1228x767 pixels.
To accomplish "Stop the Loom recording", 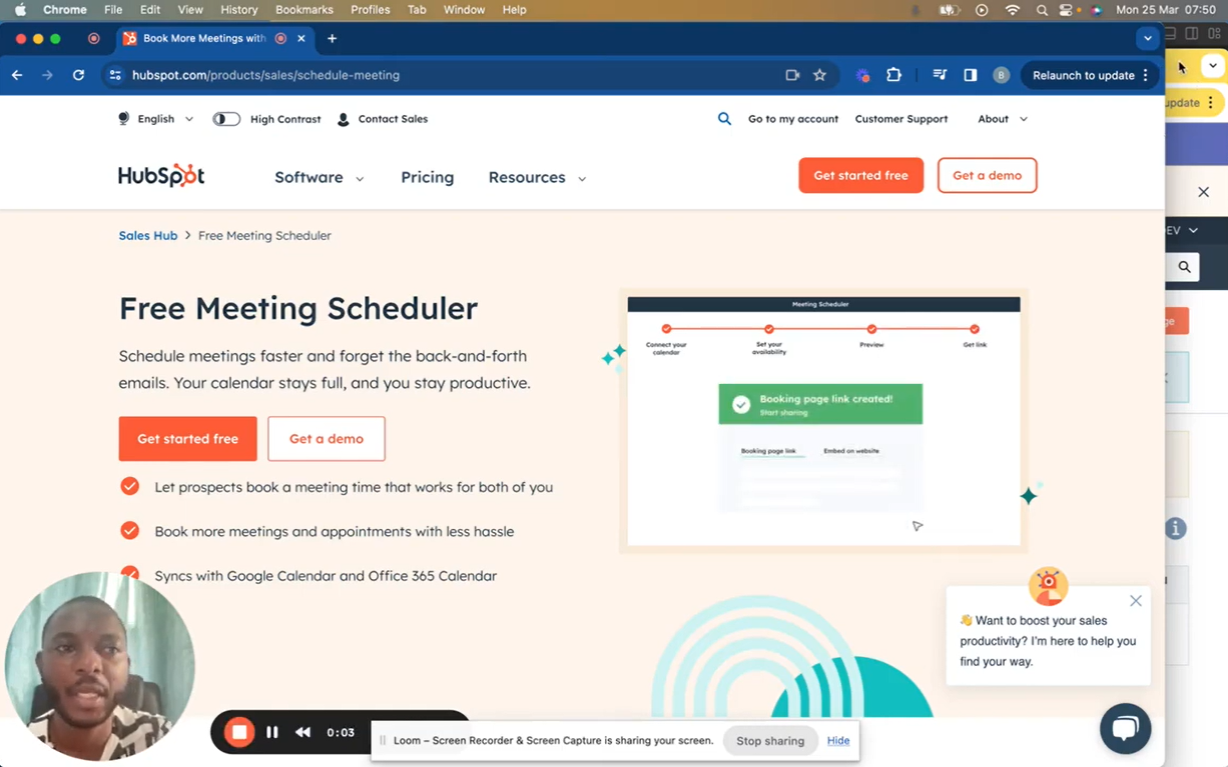I will (x=239, y=733).
